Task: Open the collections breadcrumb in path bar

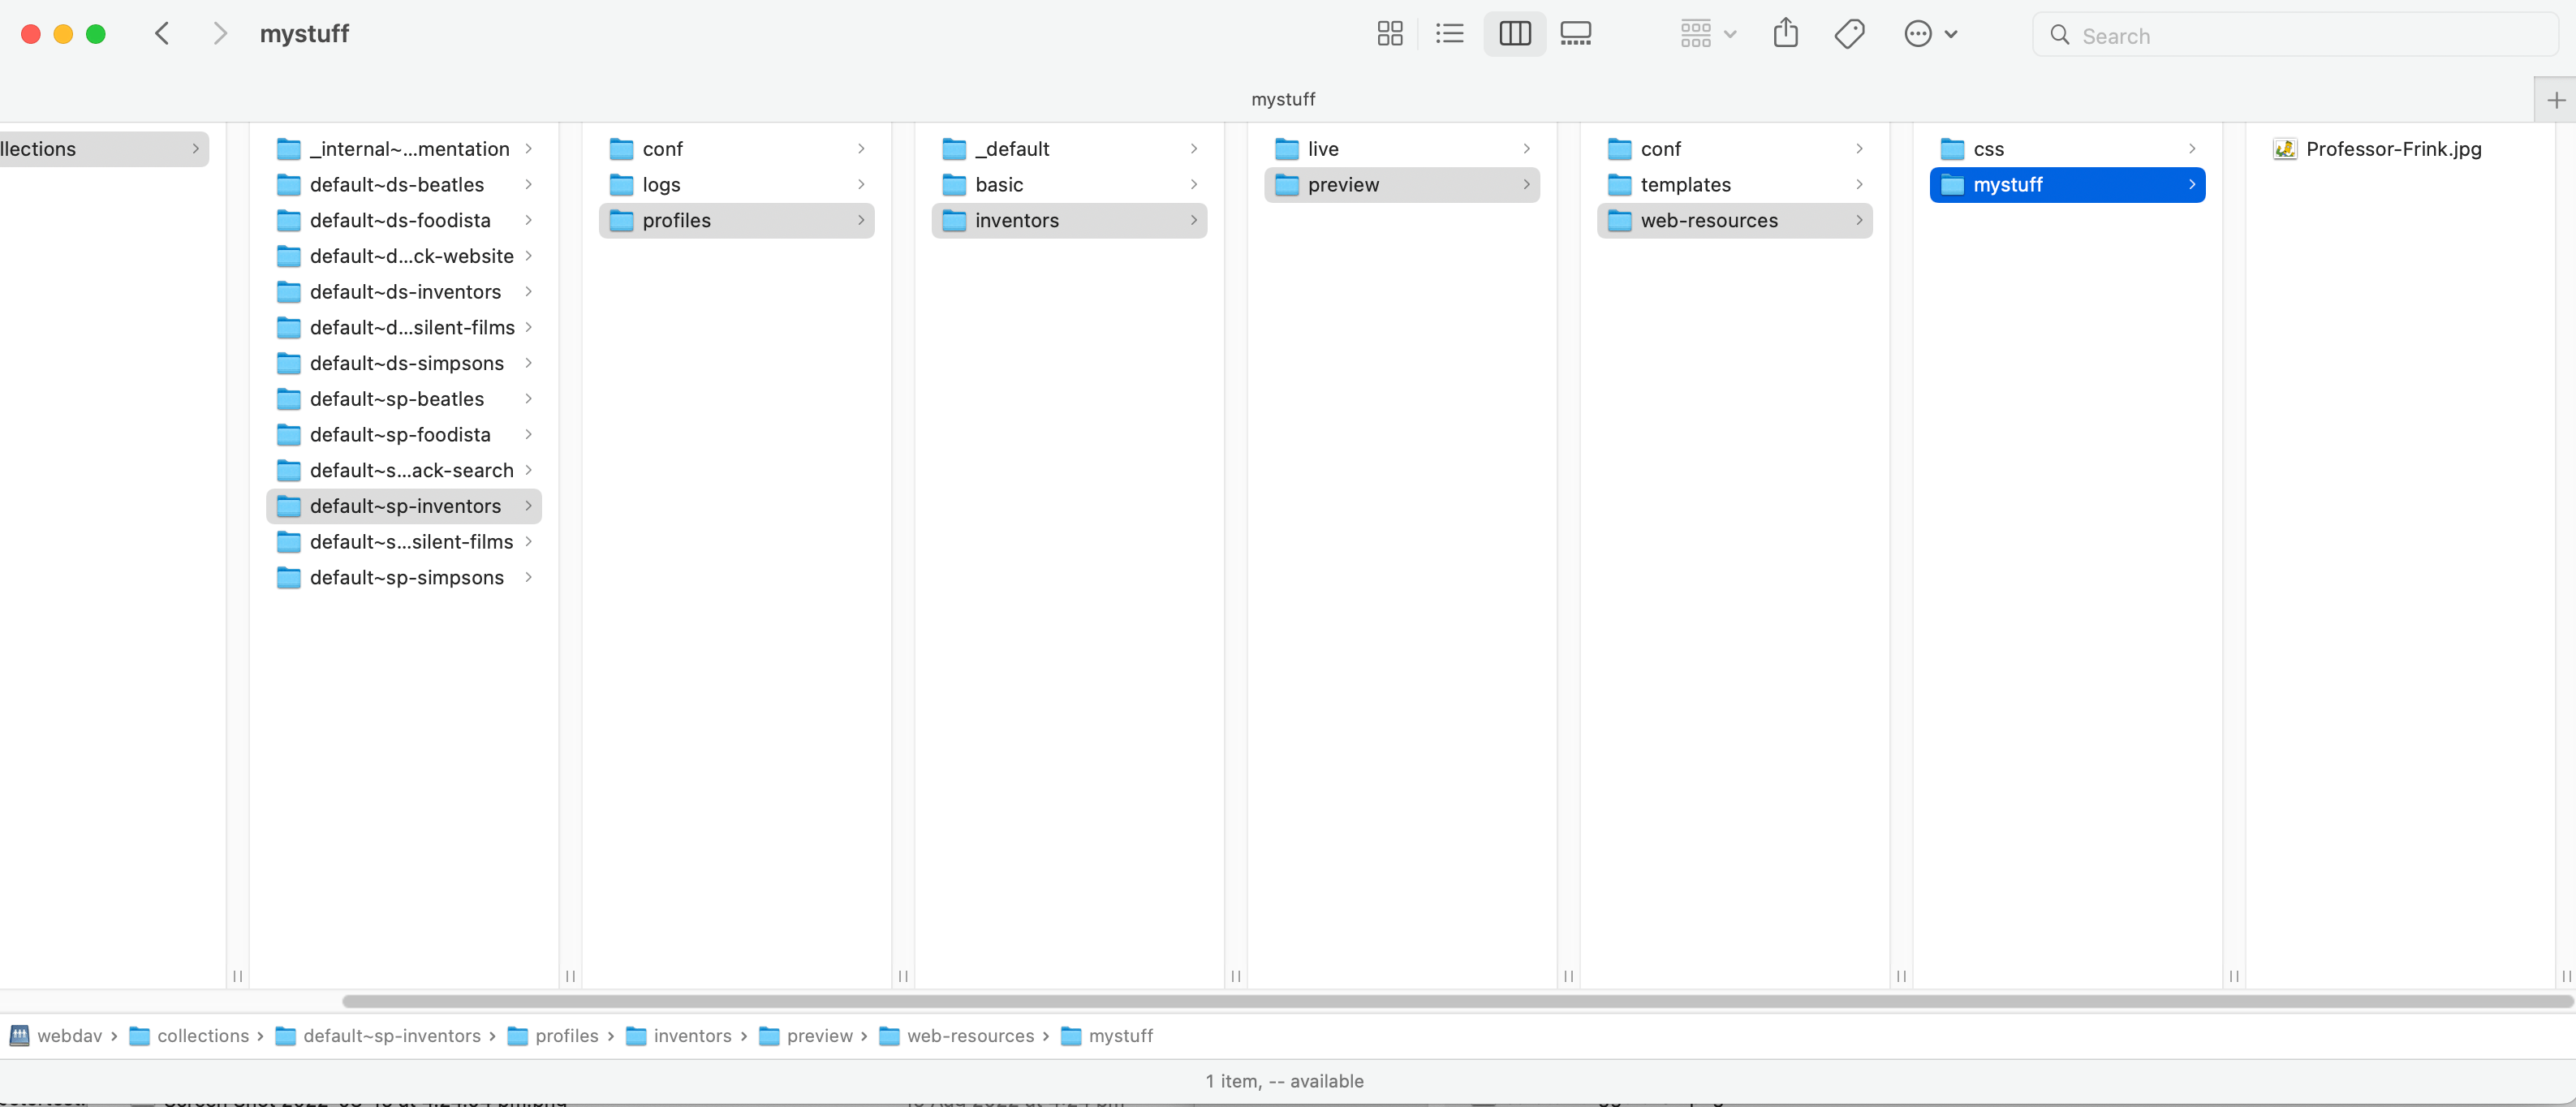Action: (204, 1036)
